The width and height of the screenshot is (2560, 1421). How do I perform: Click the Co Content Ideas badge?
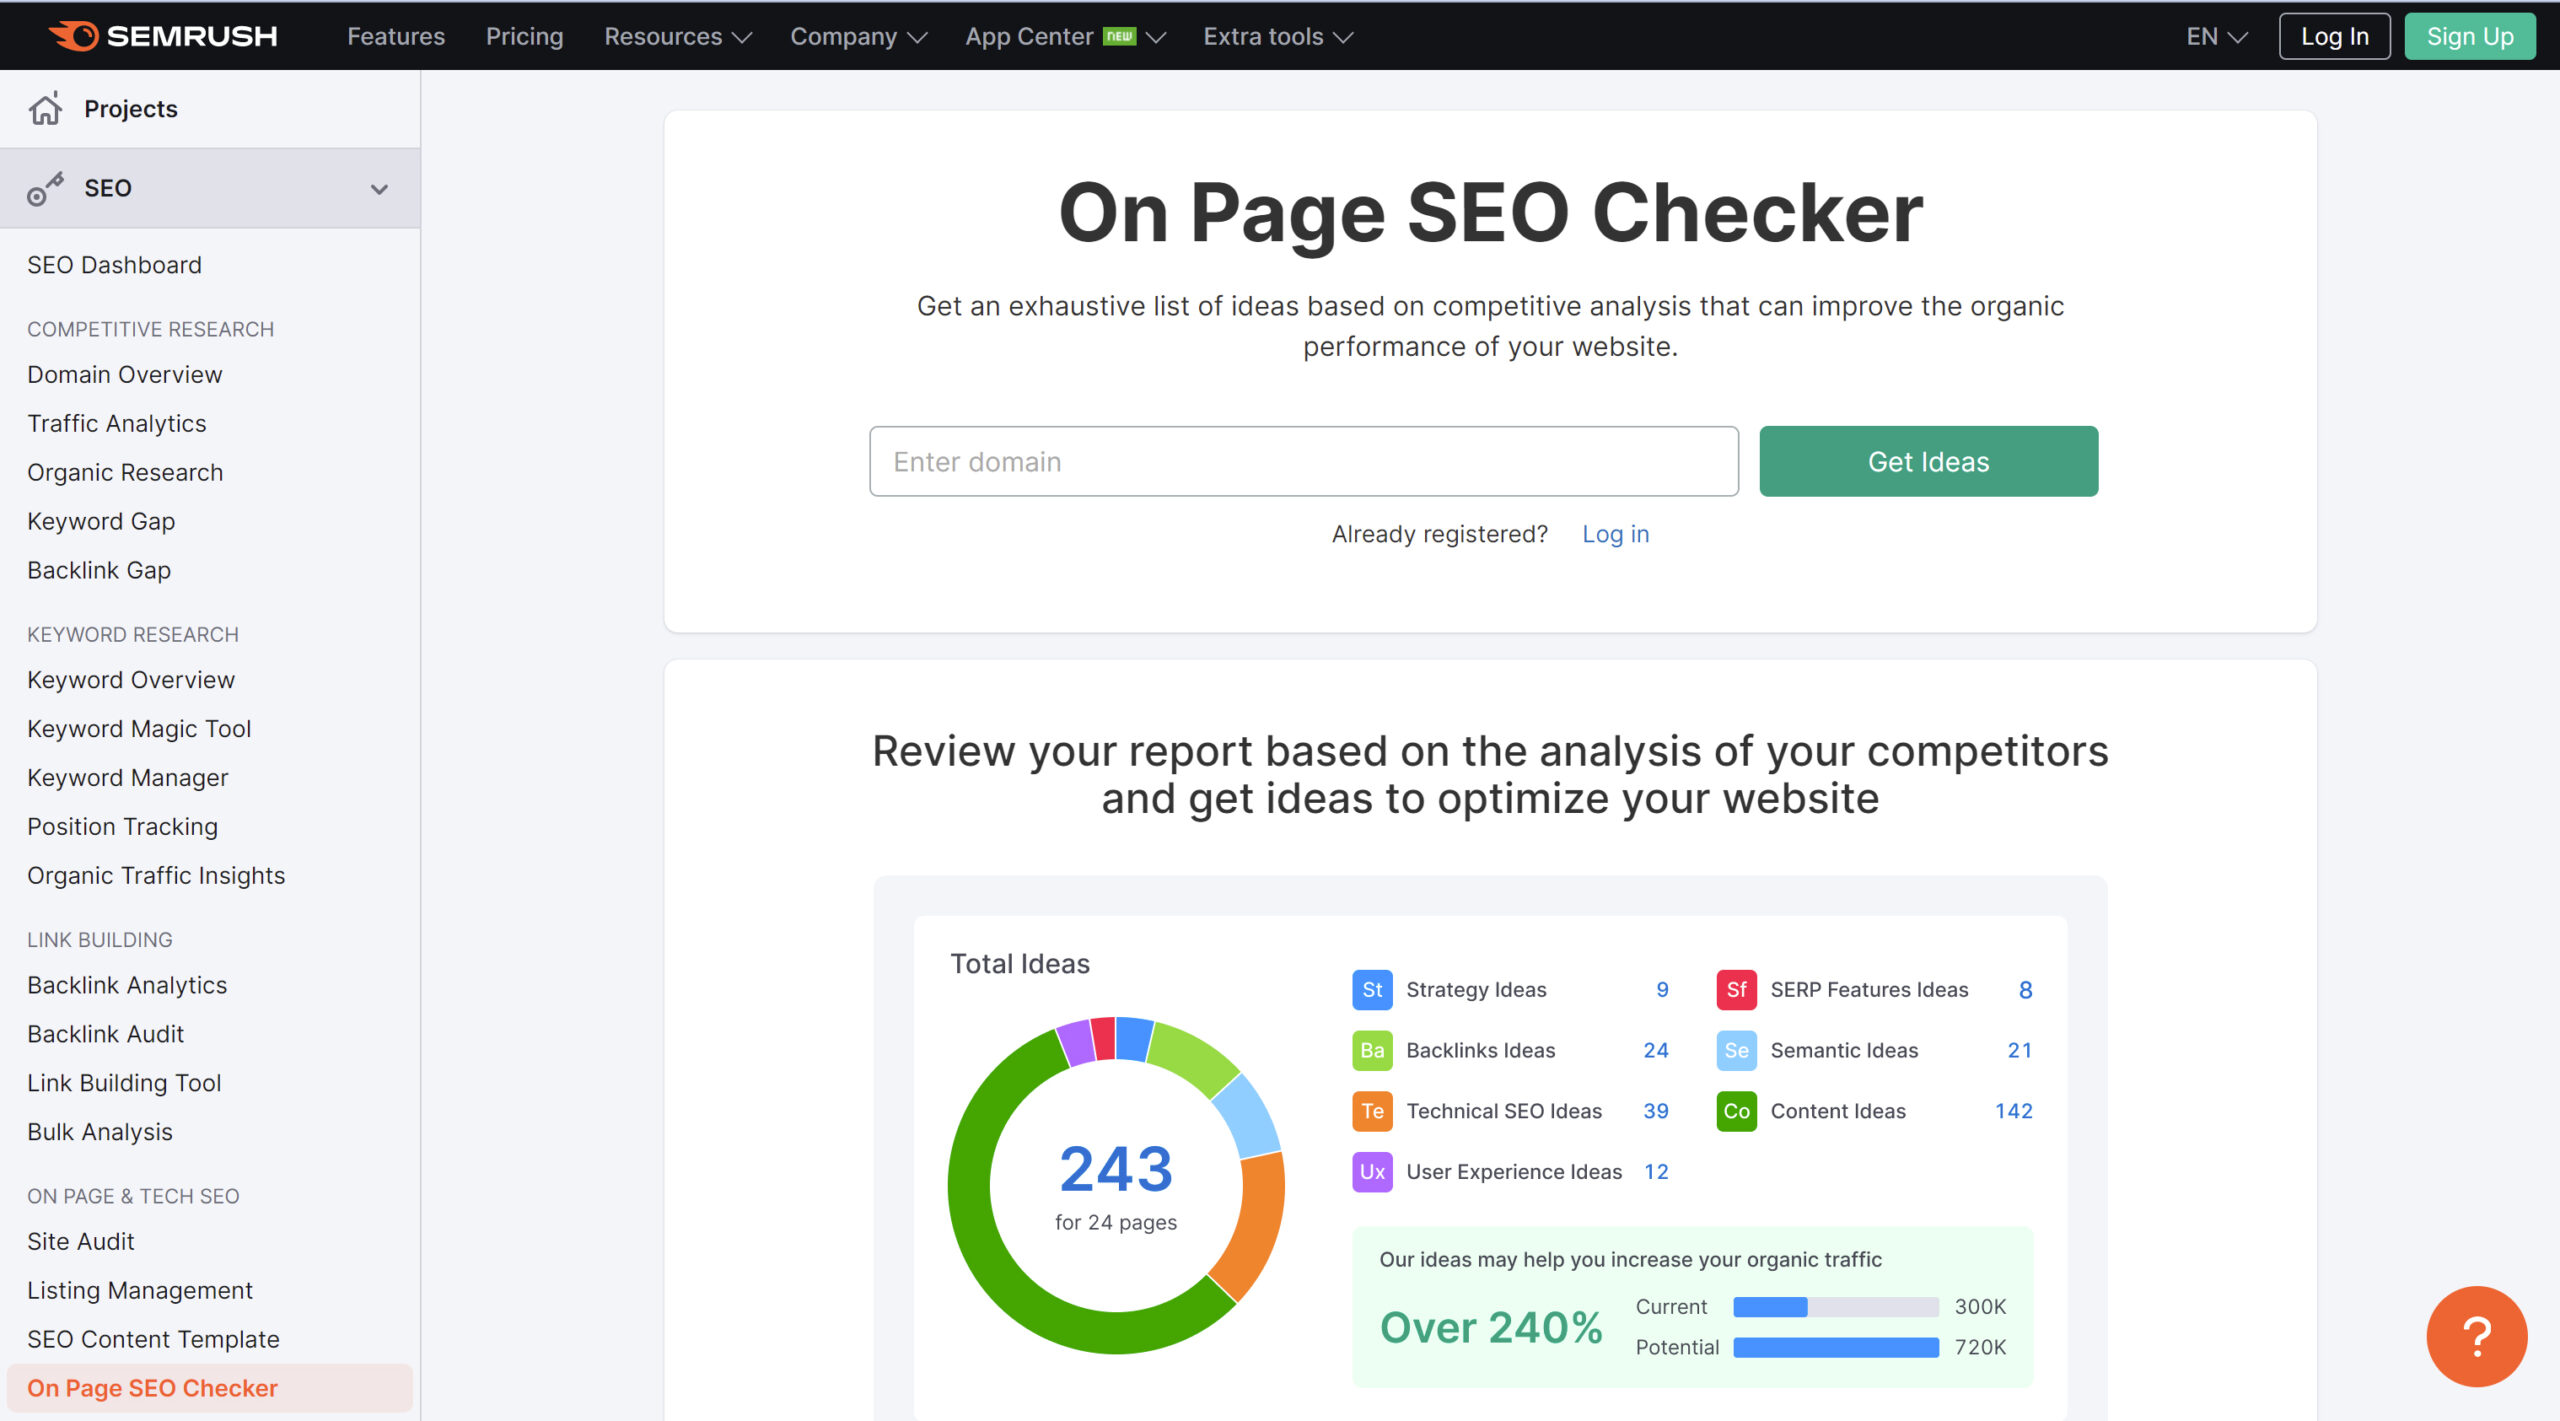click(1736, 1111)
